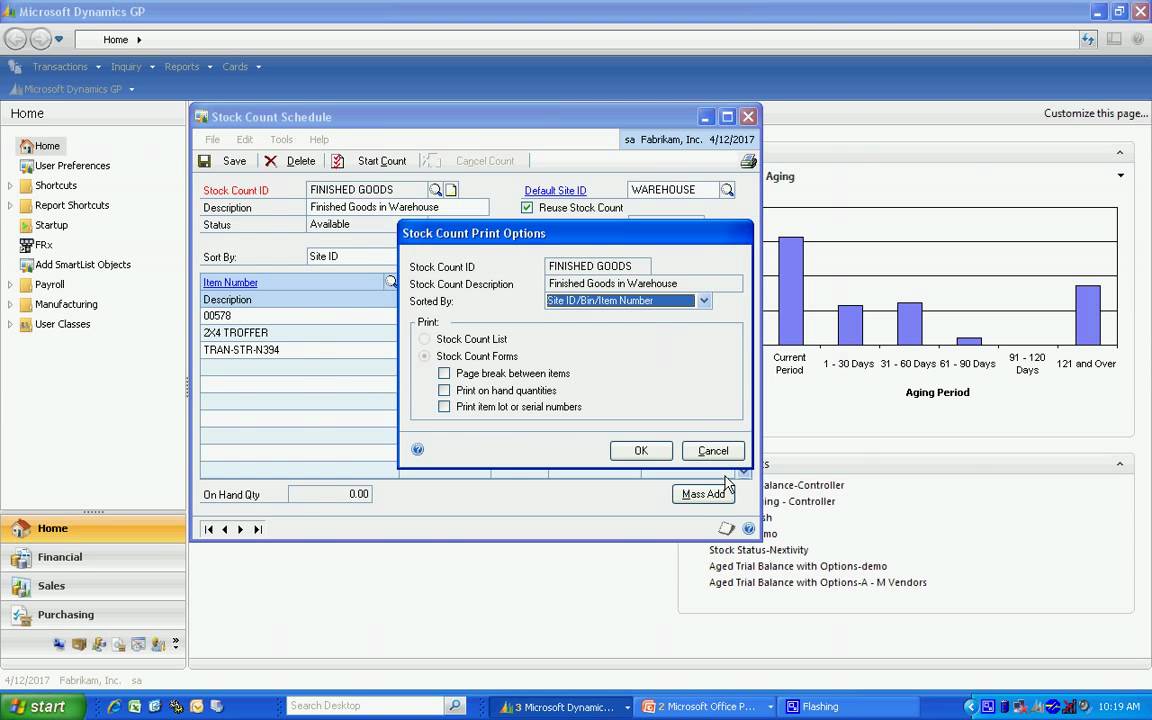The width and height of the screenshot is (1152, 720).
Task: Open the Help menu in Stock Count Schedule
Action: pyautogui.click(x=319, y=140)
